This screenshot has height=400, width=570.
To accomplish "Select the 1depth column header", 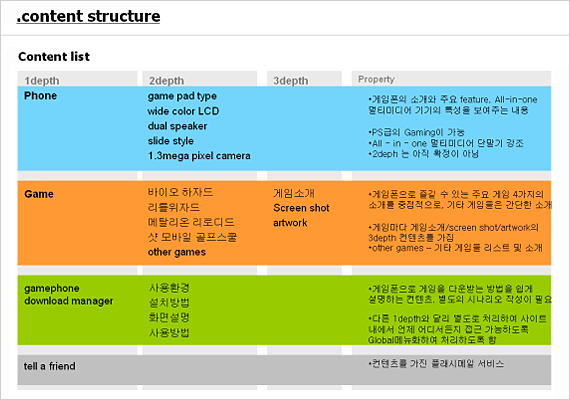I will point(42,81).
